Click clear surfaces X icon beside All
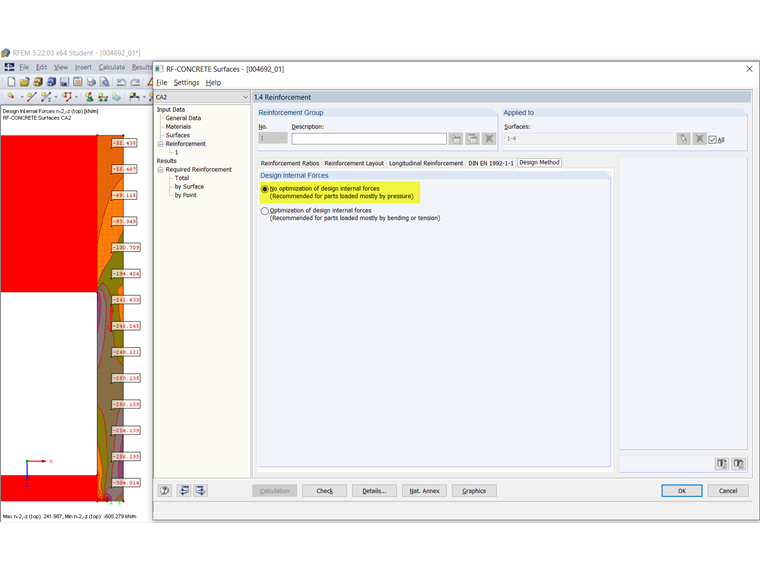Viewport: 760px width, 570px height. coord(699,139)
